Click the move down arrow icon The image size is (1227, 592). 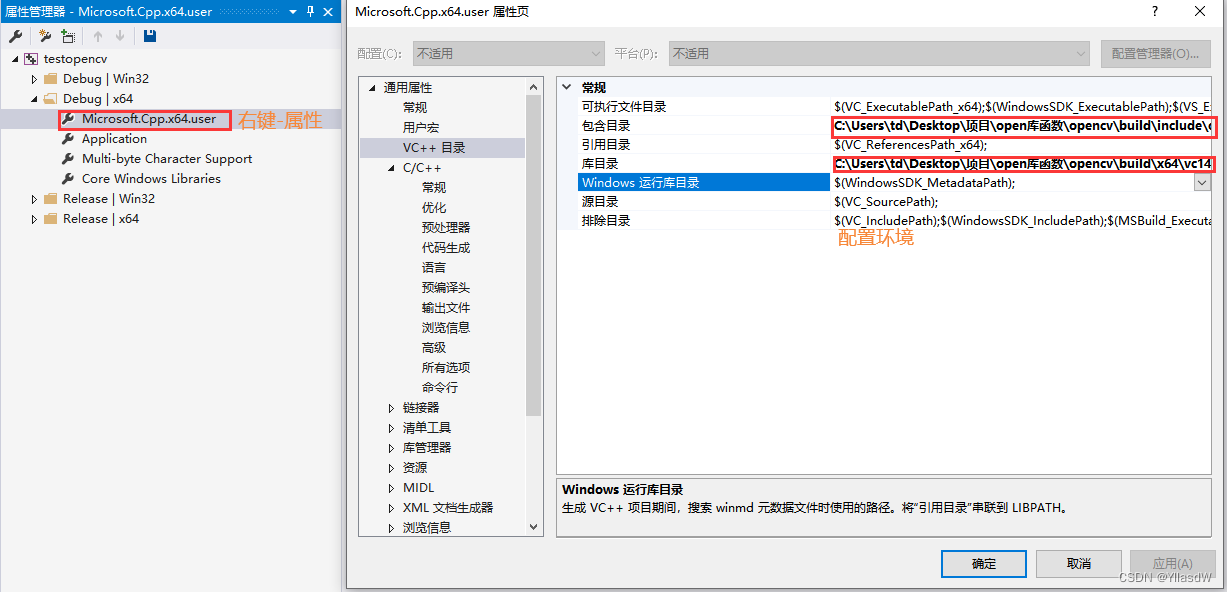(x=120, y=36)
